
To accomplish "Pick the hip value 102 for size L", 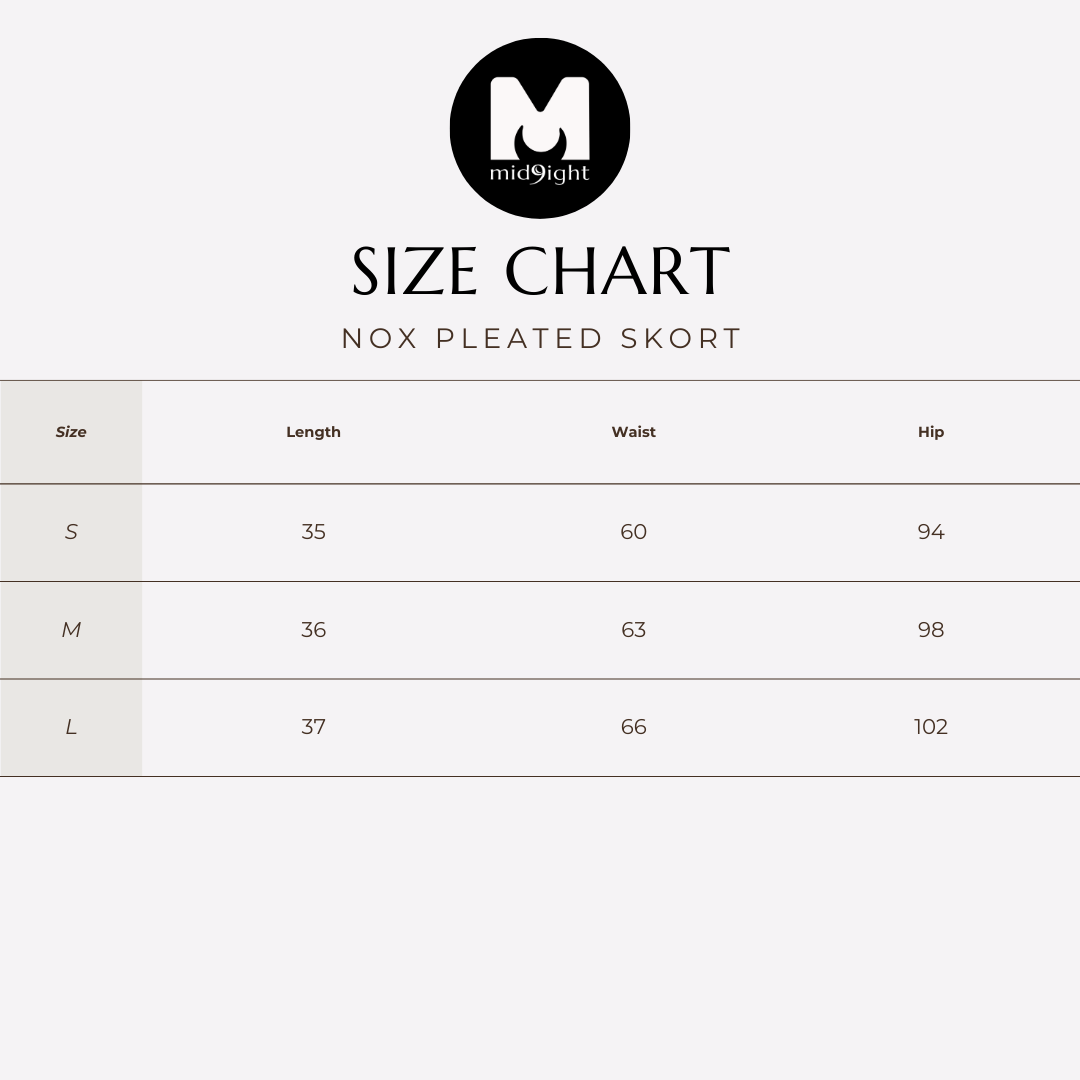I will click(x=930, y=727).
